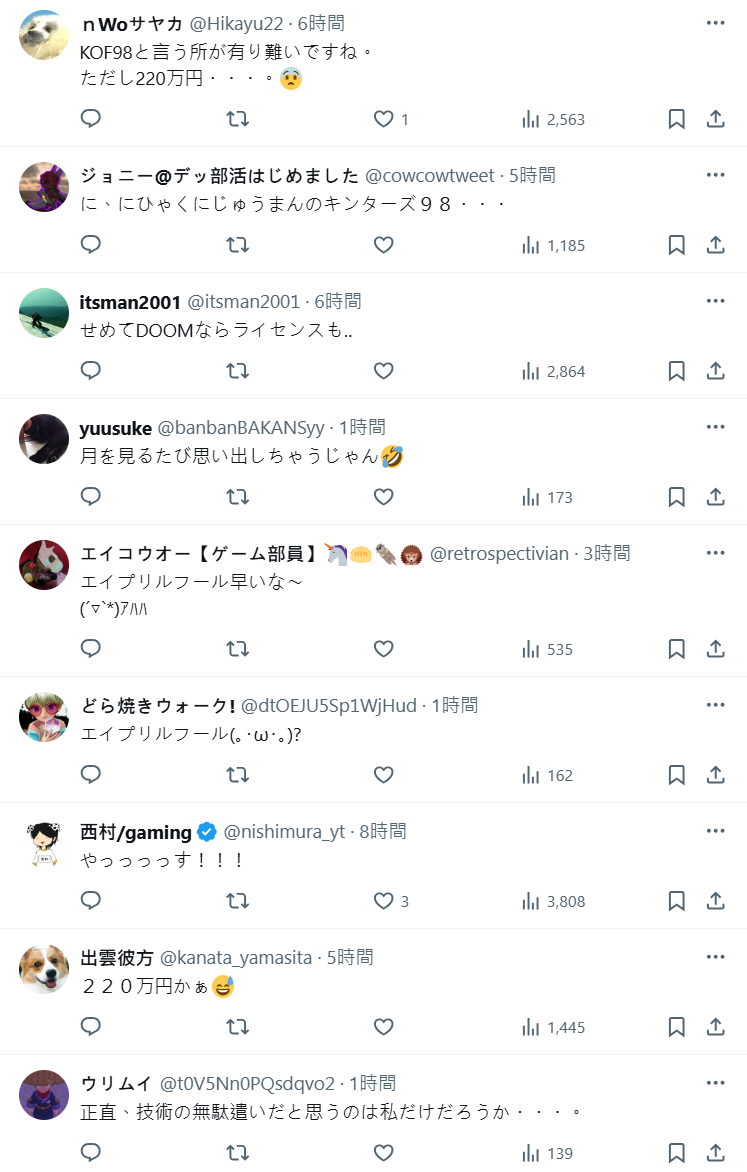747x1172 pixels.
Task: Open どら焼きウォーク!'s profile picture
Action: coord(44,716)
